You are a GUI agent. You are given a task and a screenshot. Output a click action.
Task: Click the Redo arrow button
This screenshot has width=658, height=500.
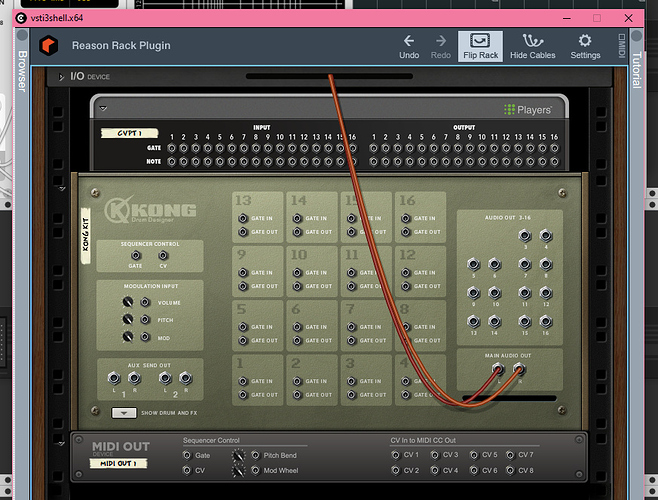pyautogui.click(x=441, y=47)
